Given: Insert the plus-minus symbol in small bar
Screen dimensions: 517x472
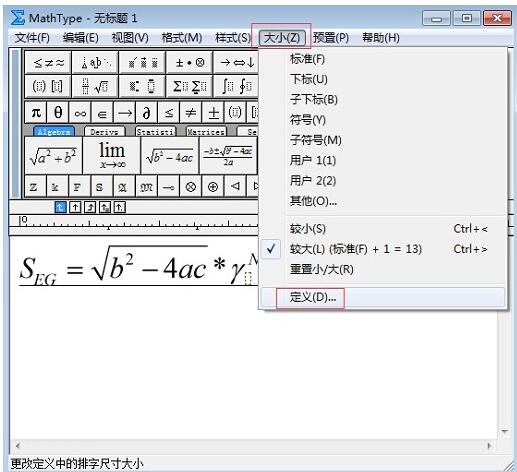Looking at the screenshot, I should [x=213, y=113].
